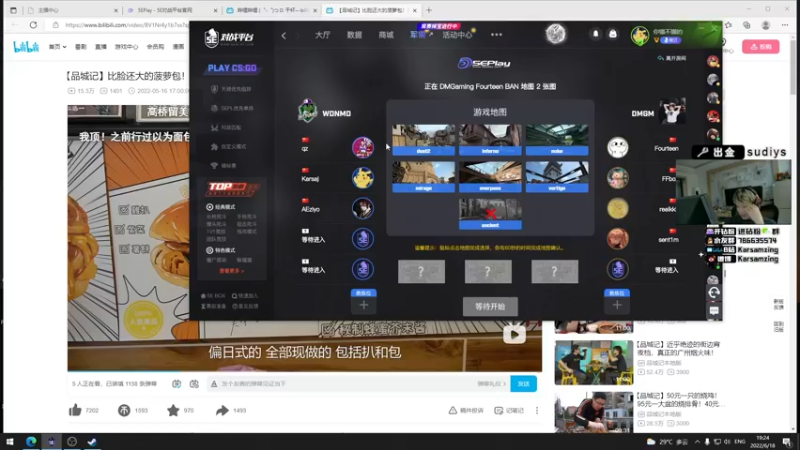The image size is (800, 450).
Task: Click the 等待开始 button
Action: (x=490, y=307)
